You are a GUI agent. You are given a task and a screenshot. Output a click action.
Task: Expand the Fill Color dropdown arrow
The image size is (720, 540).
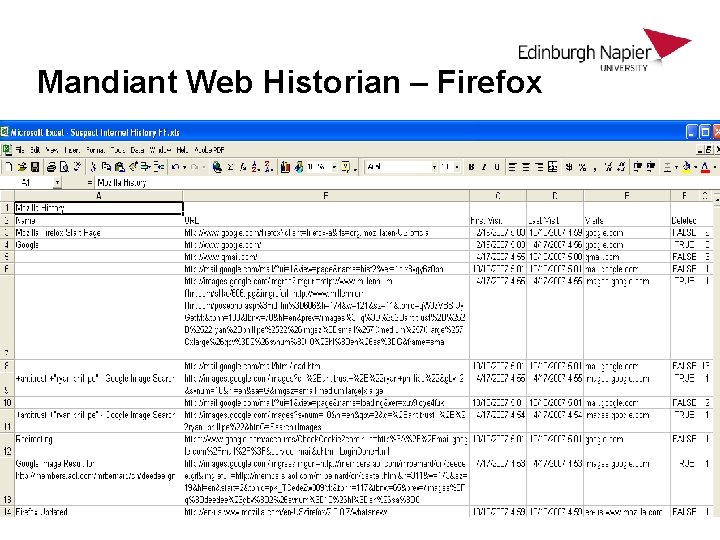point(696,167)
